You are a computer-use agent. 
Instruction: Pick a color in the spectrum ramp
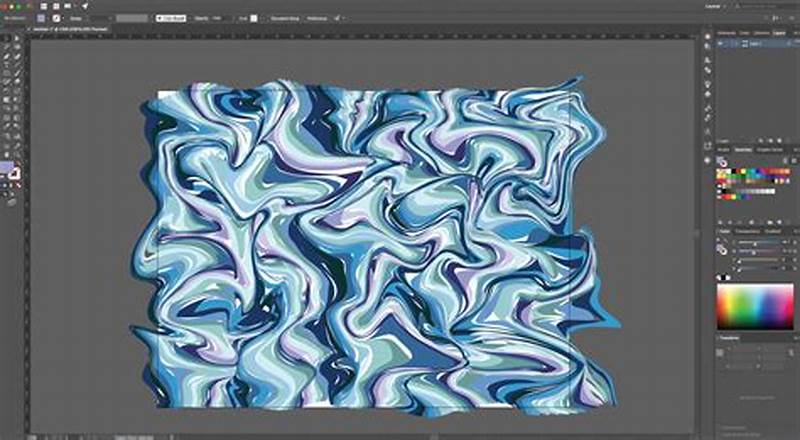pyautogui.click(x=755, y=306)
